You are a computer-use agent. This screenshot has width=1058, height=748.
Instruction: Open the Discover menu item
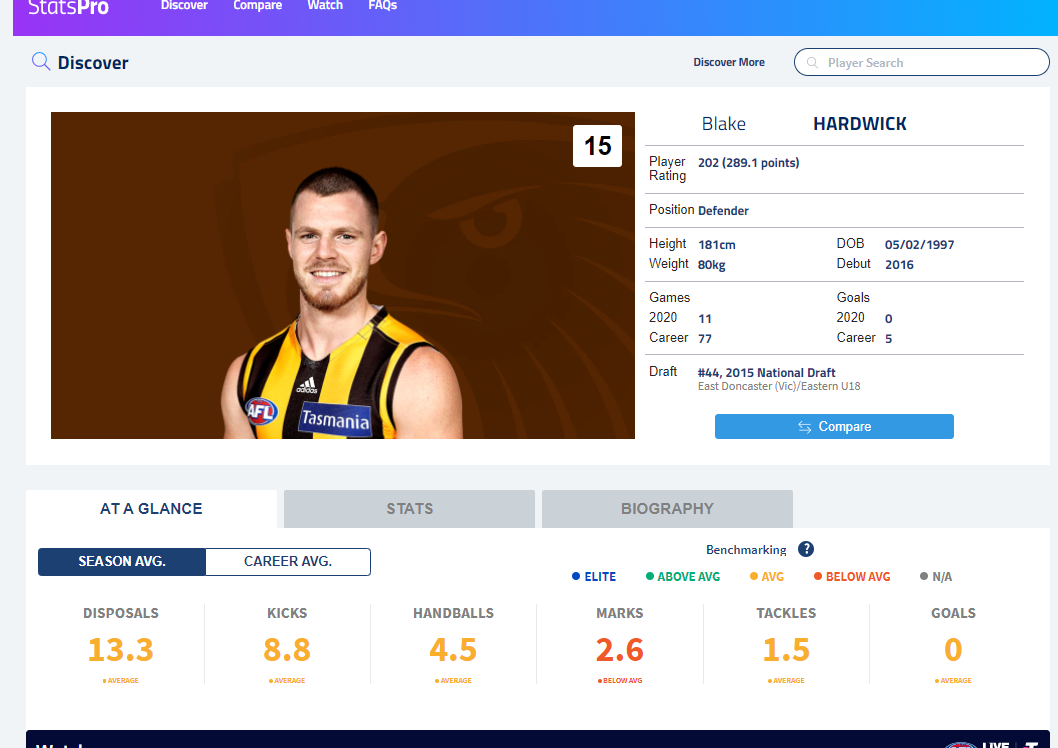[184, 6]
